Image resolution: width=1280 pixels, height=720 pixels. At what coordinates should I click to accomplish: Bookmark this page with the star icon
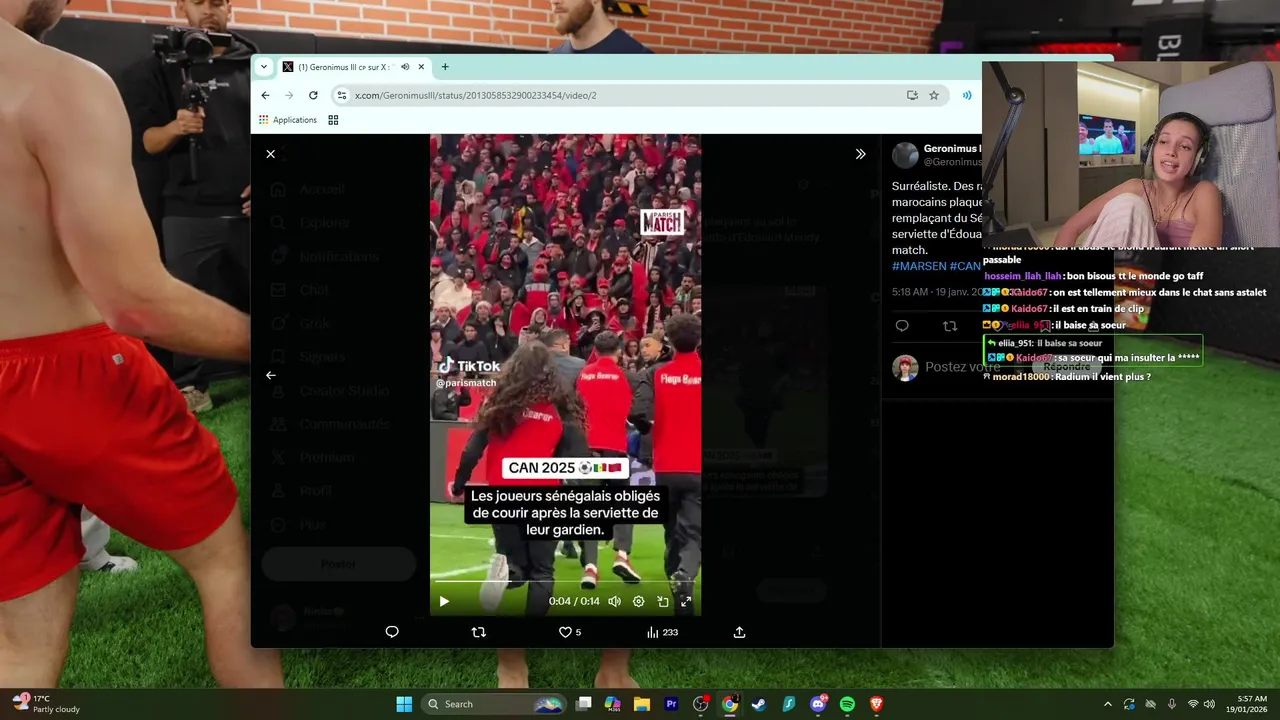coord(934,95)
